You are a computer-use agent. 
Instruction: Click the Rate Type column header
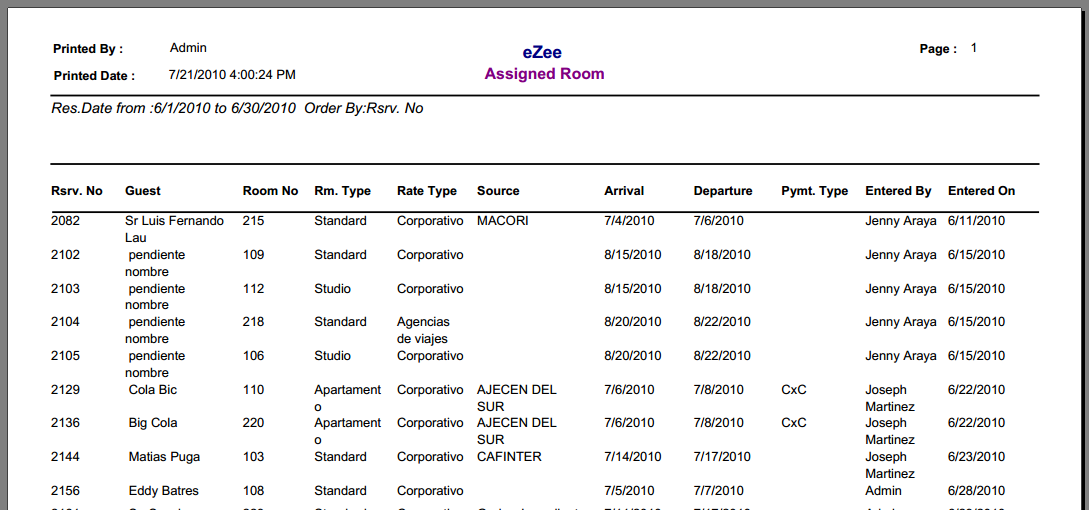tap(427, 191)
